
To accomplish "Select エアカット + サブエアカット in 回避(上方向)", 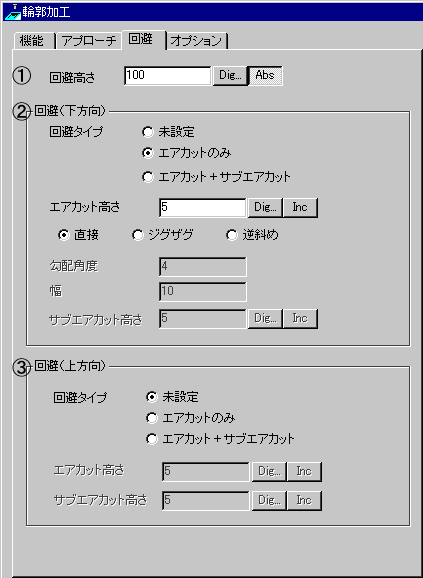I will click(220, 439).
